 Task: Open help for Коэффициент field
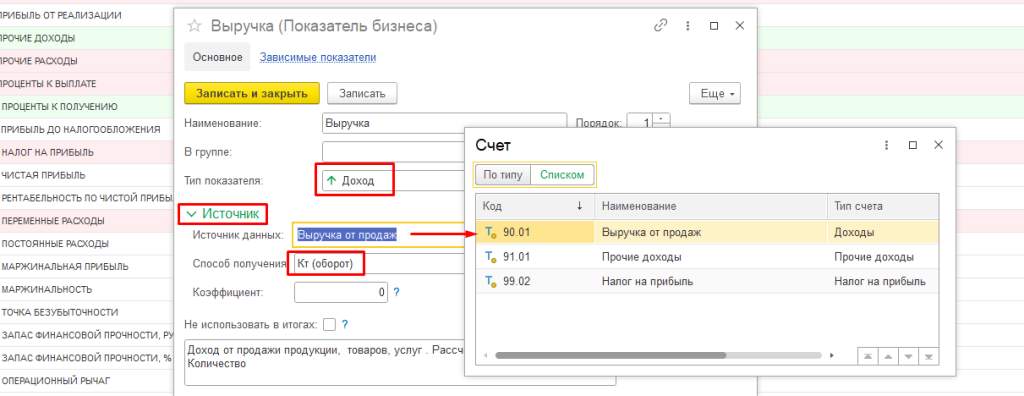(x=396, y=292)
